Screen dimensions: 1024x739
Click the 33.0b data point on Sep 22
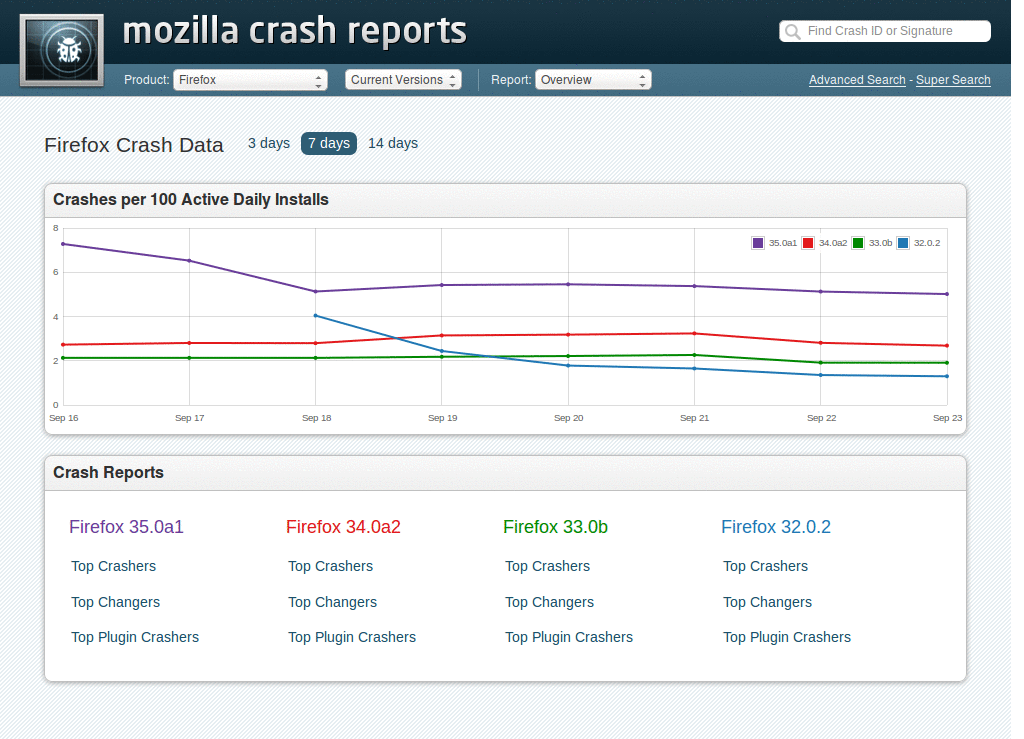tap(821, 363)
